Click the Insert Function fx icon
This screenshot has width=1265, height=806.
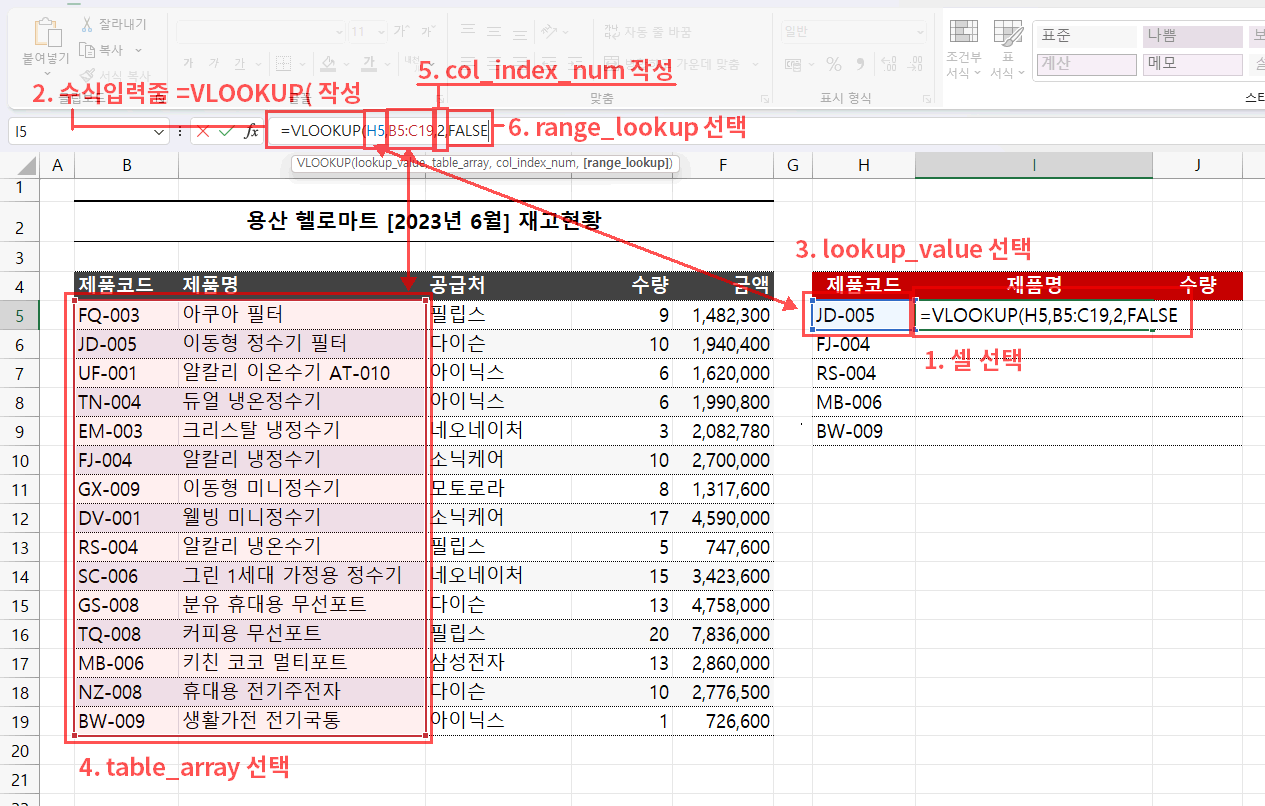point(252,131)
